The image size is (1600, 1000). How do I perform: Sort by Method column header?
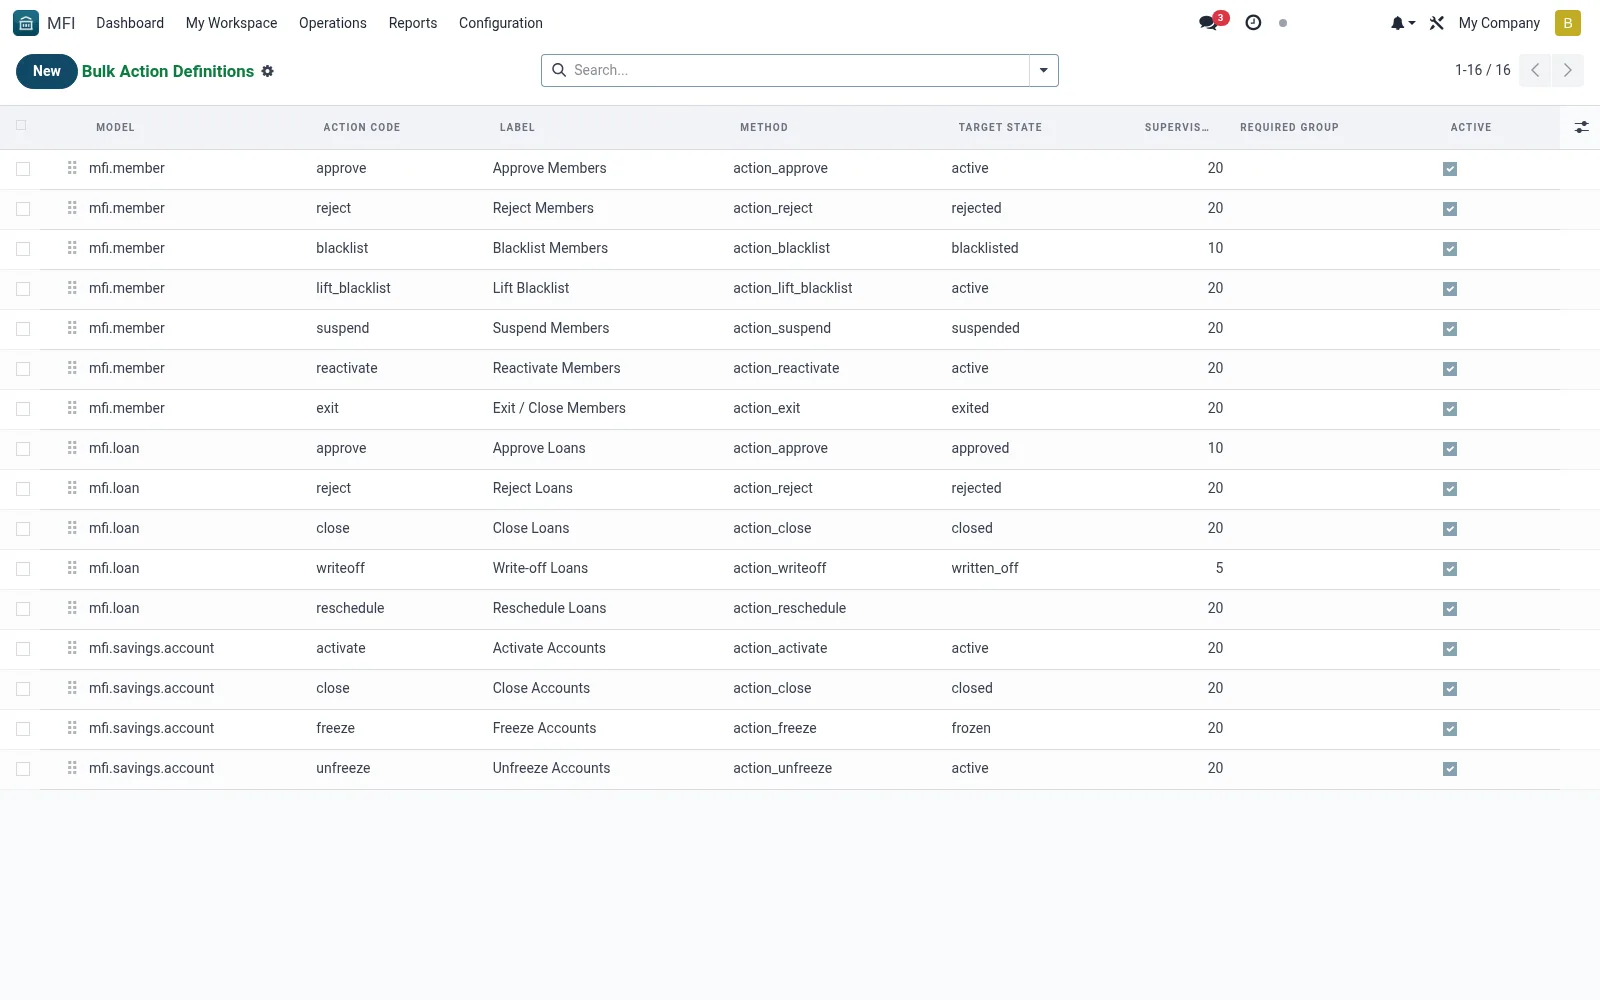(x=764, y=127)
